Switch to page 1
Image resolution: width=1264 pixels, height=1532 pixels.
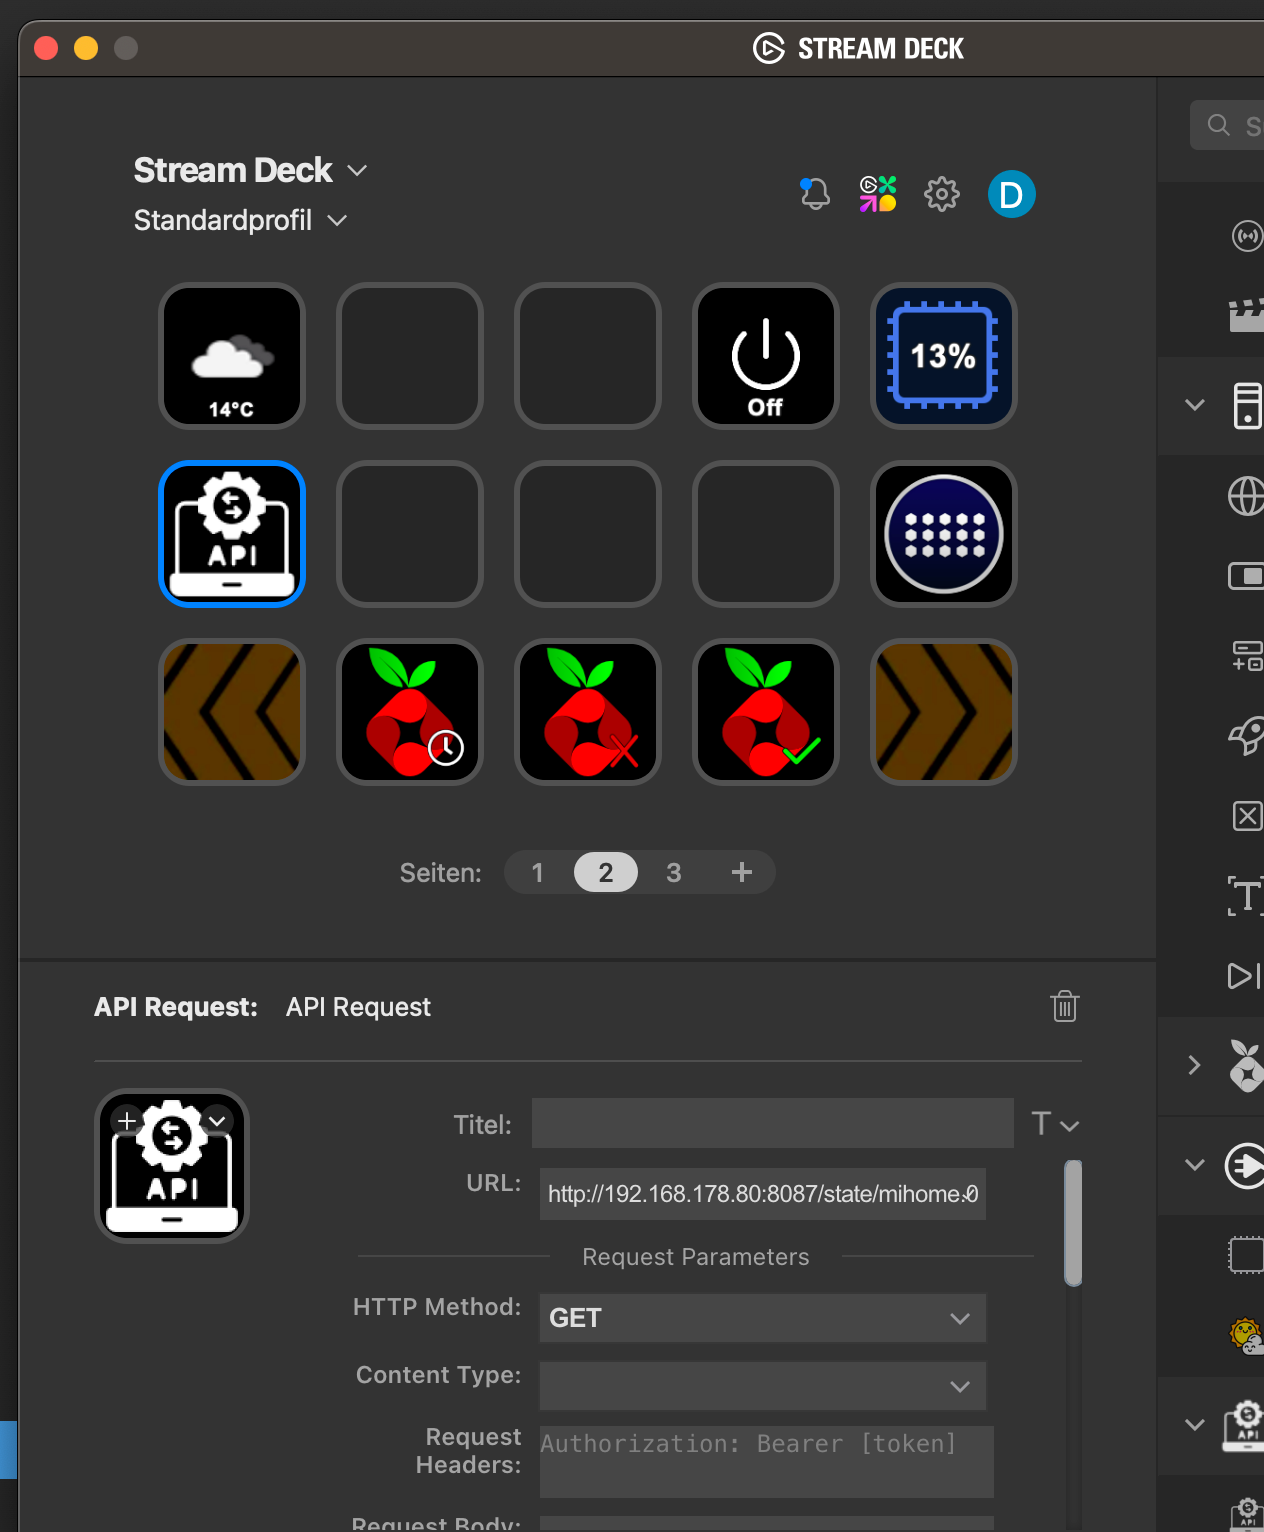538,873
